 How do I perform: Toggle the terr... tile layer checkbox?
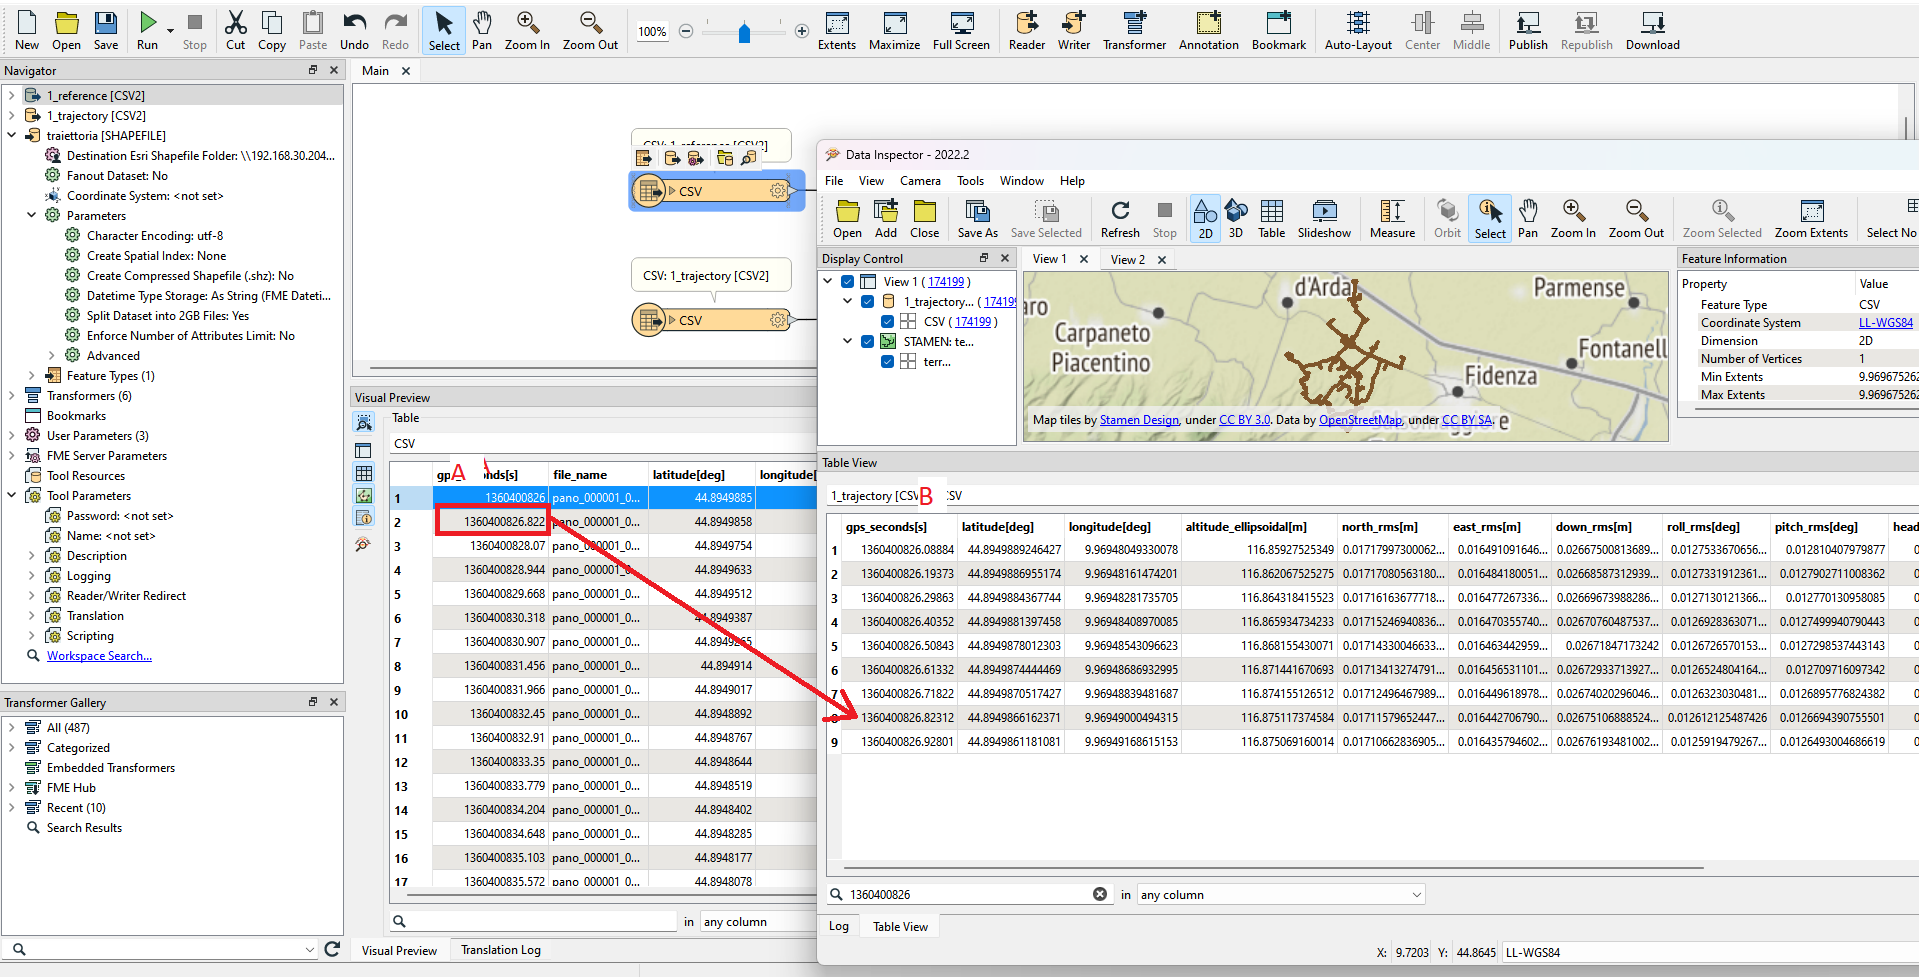click(887, 362)
